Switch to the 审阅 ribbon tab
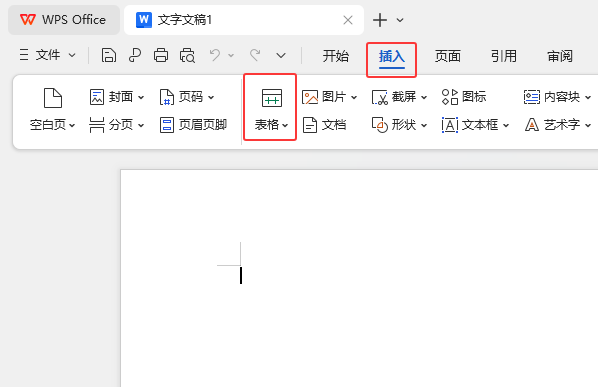Screen dimensions: 598x387 (560, 56)
